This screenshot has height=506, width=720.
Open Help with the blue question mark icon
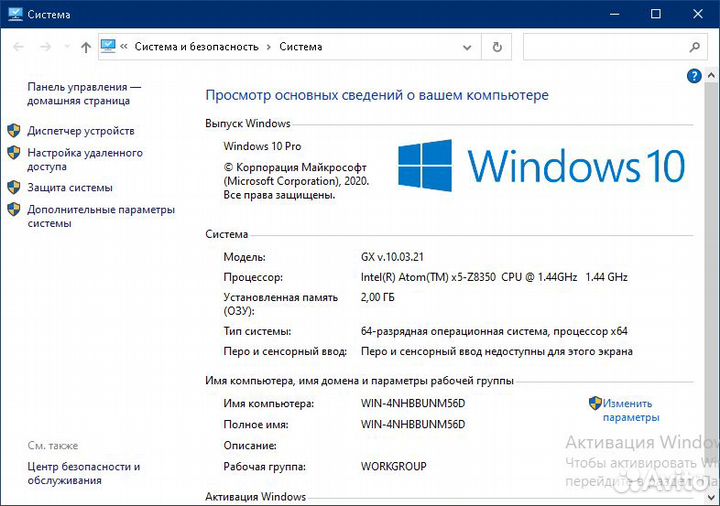click(694, 76)
